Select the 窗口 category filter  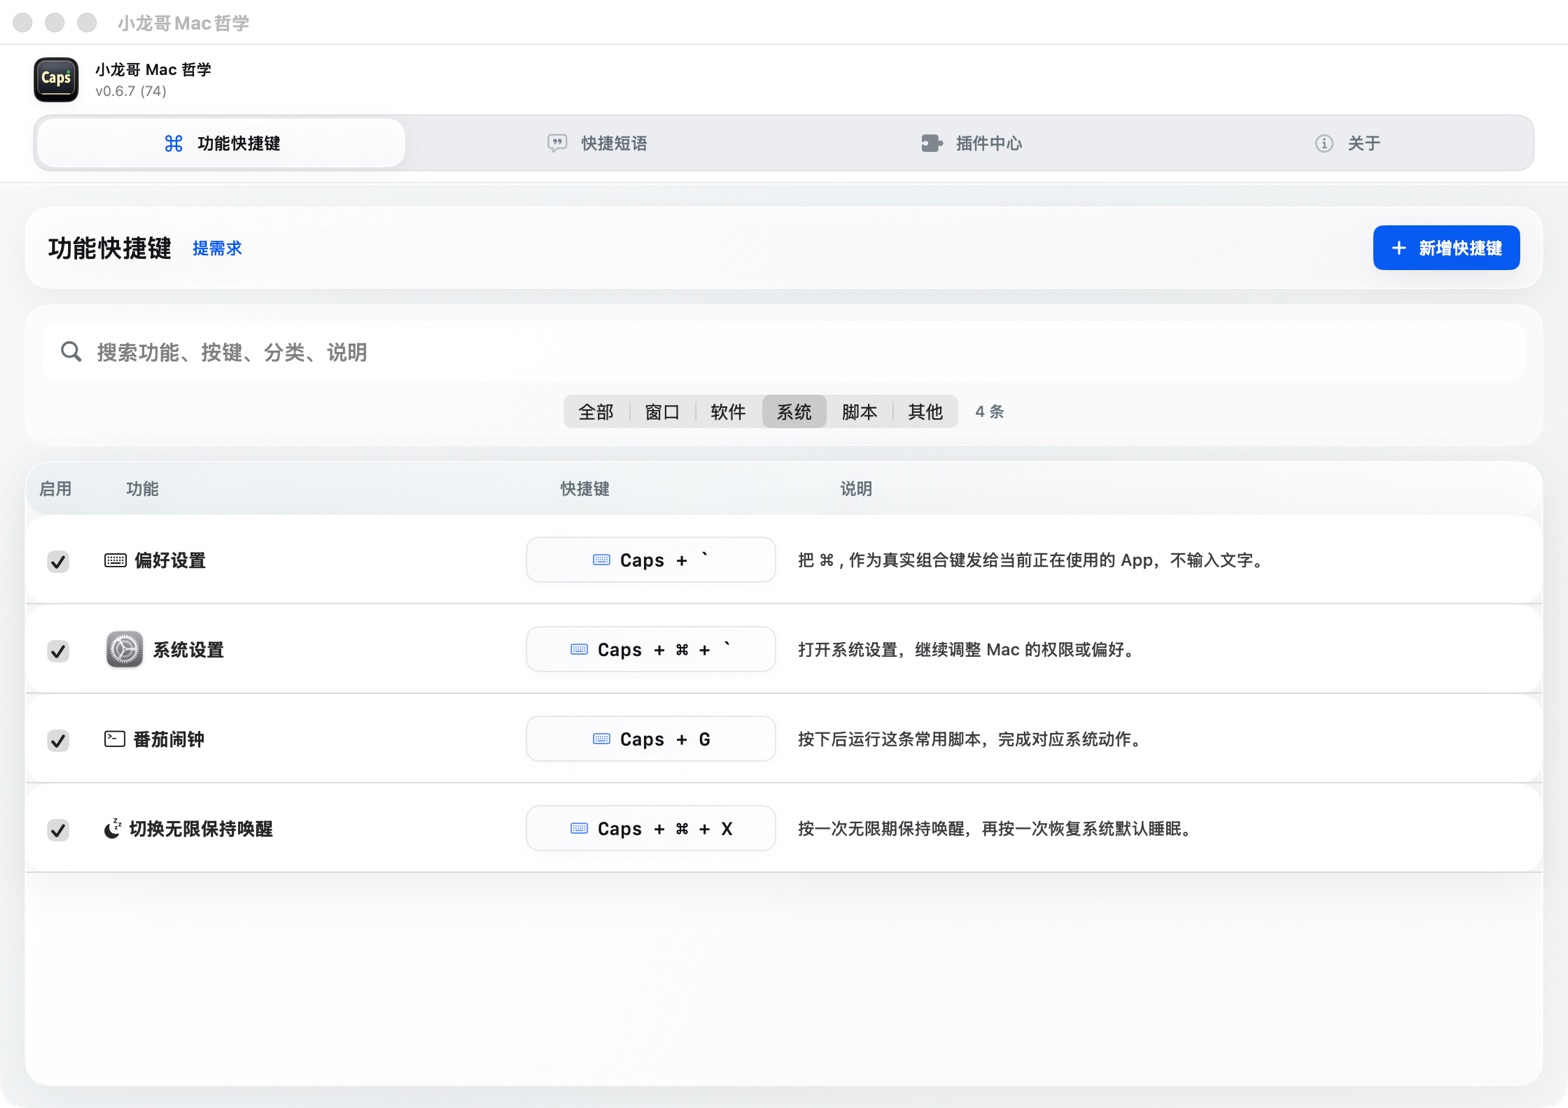(662, 412)
